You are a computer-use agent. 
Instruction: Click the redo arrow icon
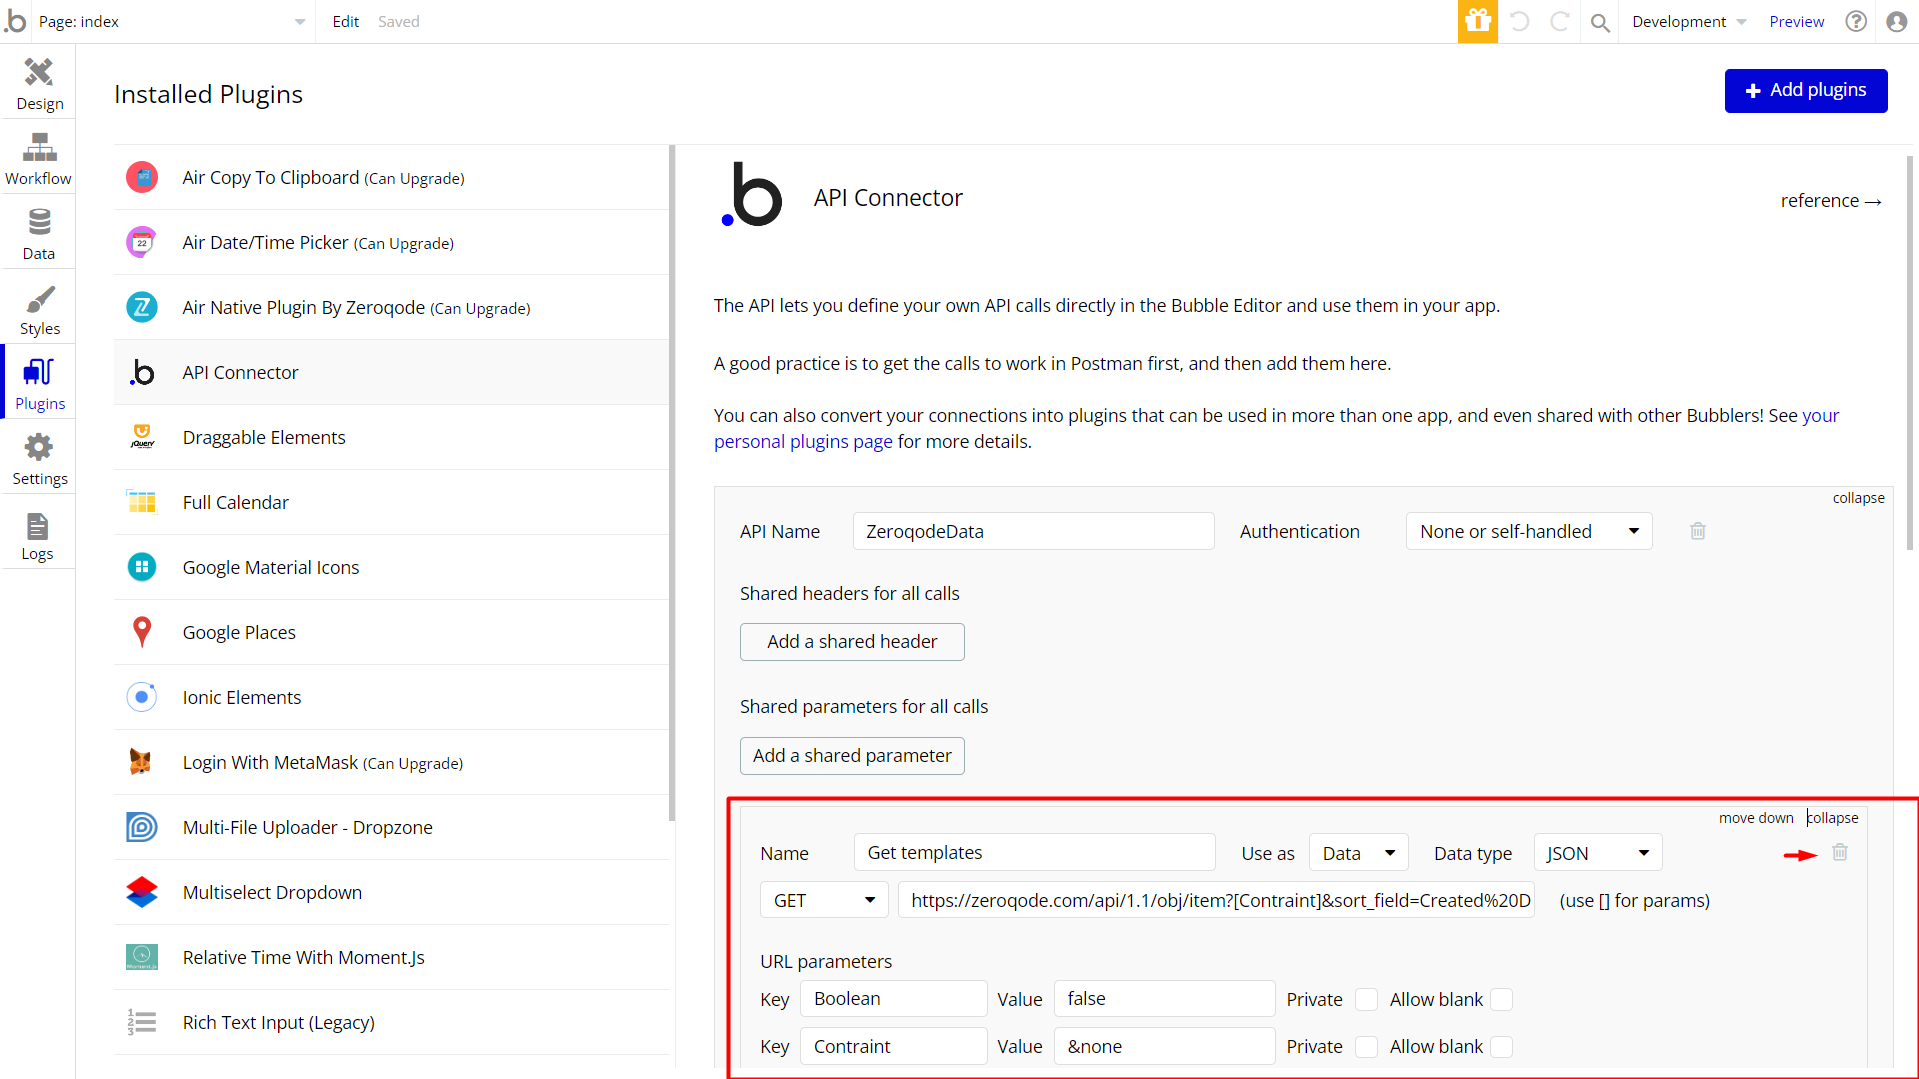[1559, 21]
